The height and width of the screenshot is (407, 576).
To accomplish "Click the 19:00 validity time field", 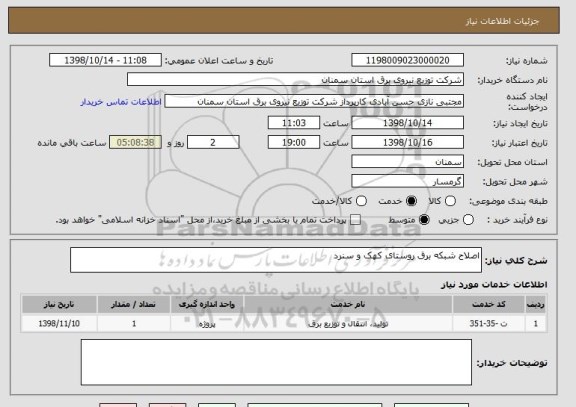I will 294,142.
